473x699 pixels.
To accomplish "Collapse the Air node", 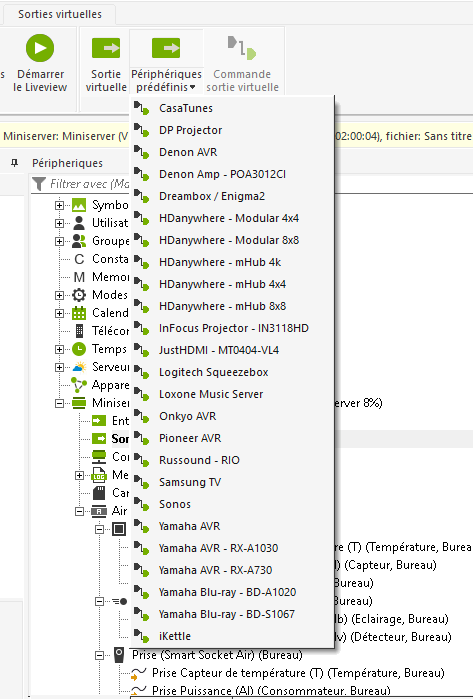I will click(79, 511).
